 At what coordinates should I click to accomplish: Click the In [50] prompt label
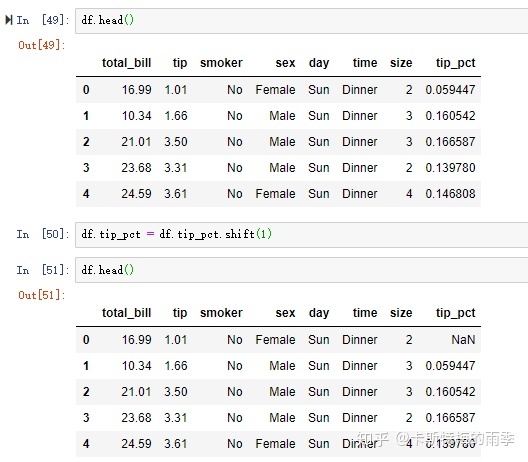(x=42, y=234)
